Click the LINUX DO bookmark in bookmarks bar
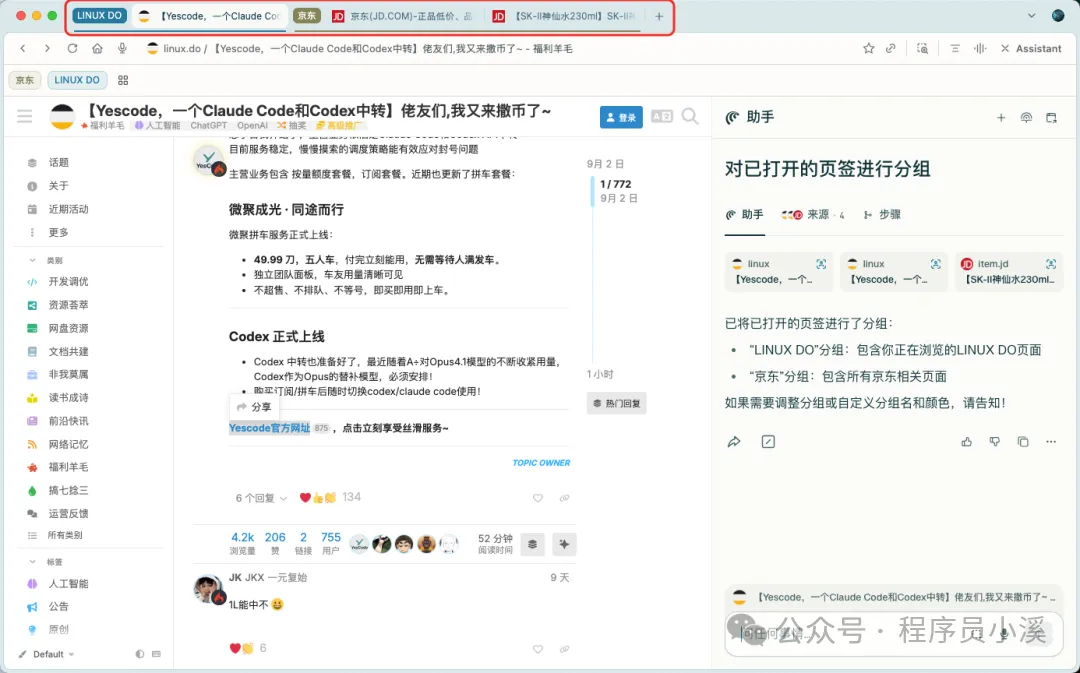 pyautogui.click(x=76, y=80)
